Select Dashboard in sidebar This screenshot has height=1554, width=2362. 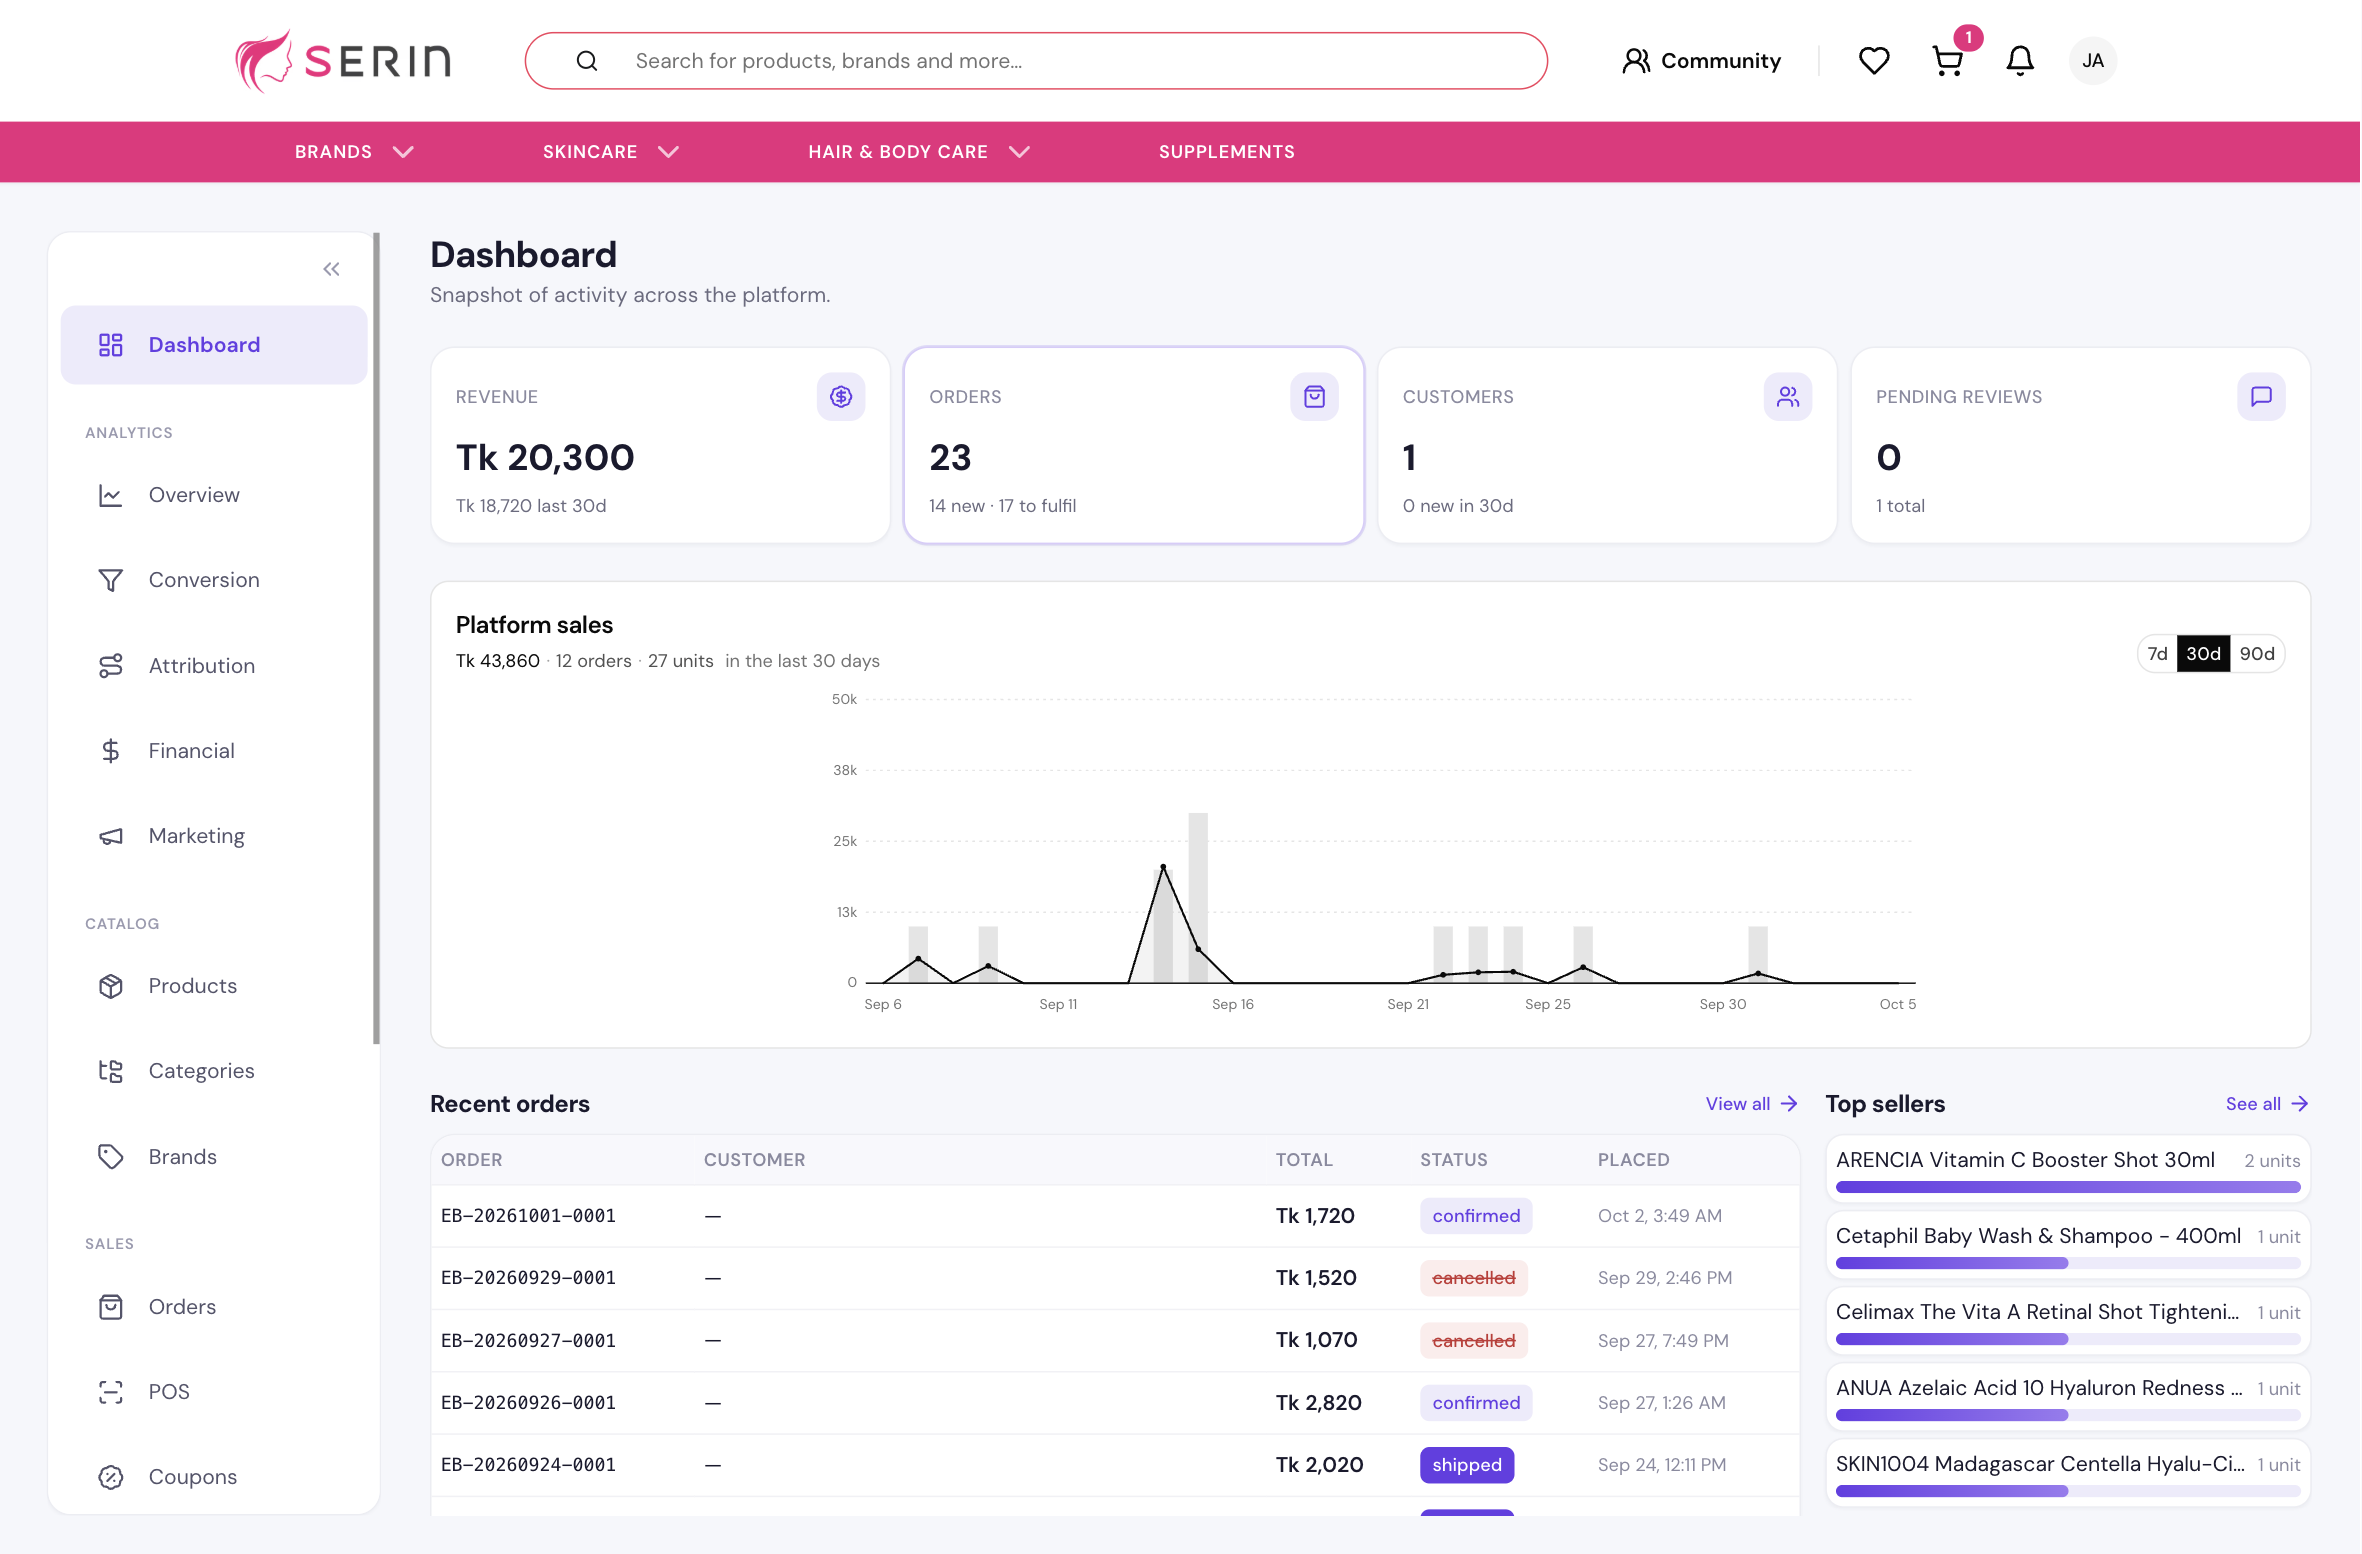pyautogui.click(x=214, y=345)
